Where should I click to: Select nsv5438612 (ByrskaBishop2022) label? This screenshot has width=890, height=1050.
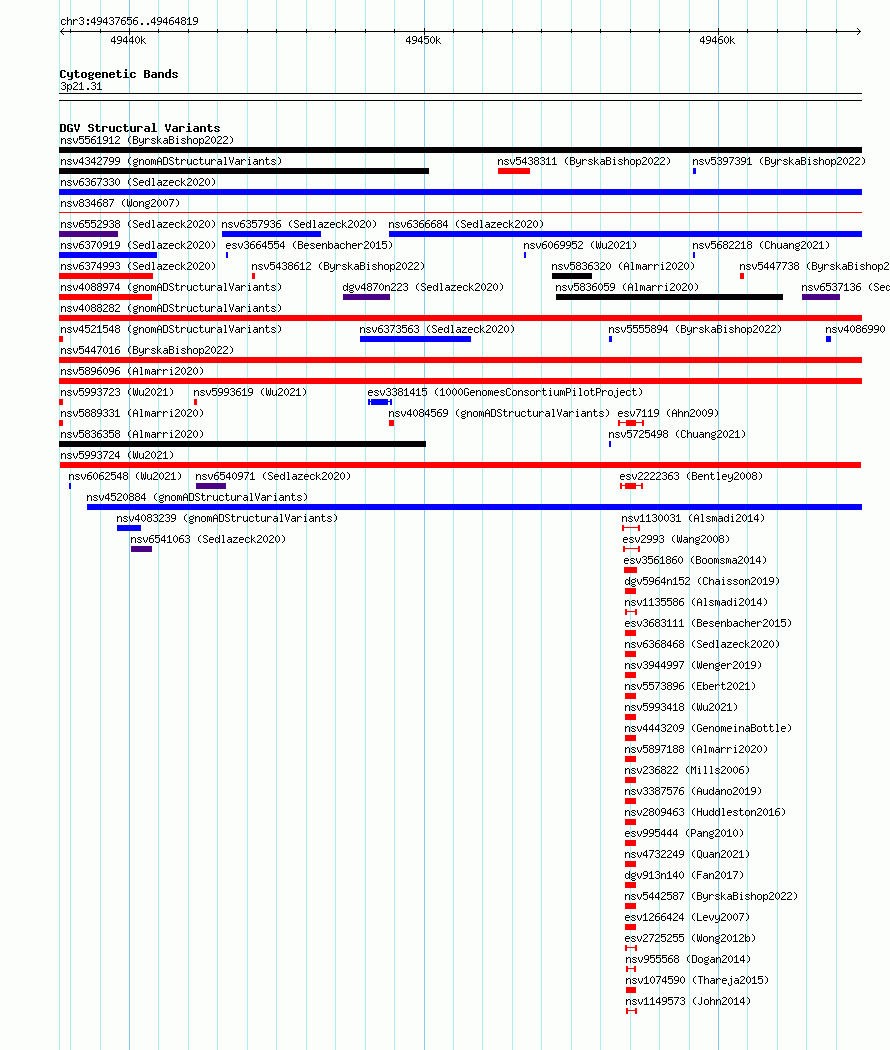(x=338, y=267)
